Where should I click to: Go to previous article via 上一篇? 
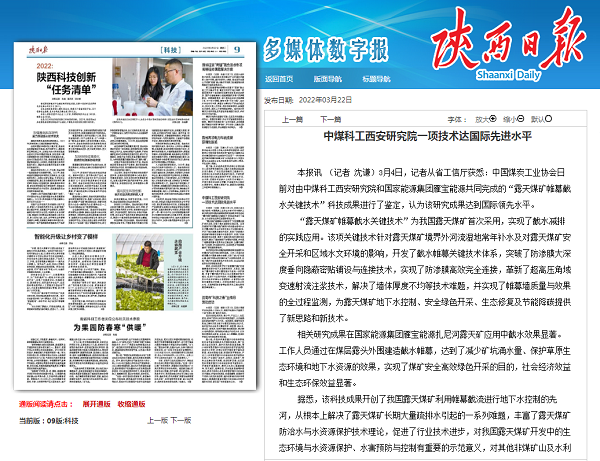click(292, 119)
